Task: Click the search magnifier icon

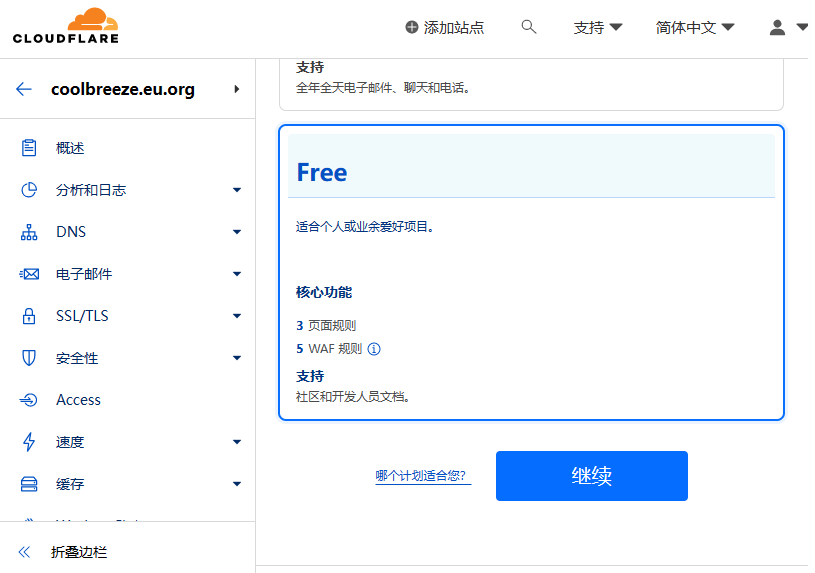Action: click(529, 27)
